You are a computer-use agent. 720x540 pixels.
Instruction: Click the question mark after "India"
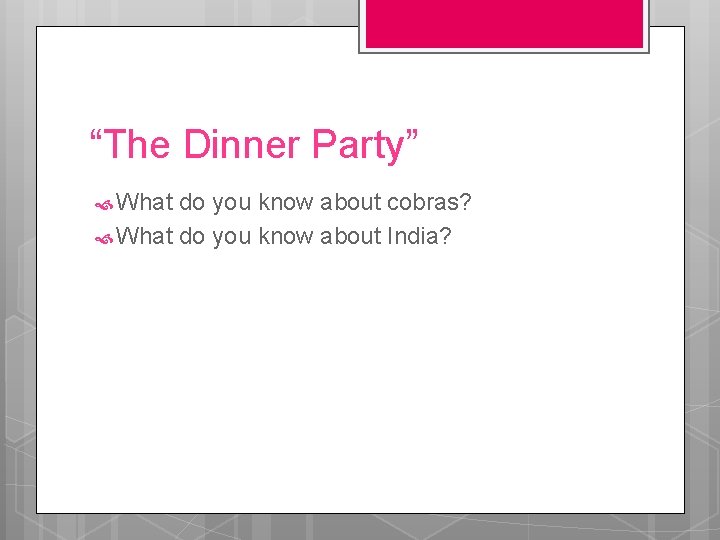(x=446, y=236)
